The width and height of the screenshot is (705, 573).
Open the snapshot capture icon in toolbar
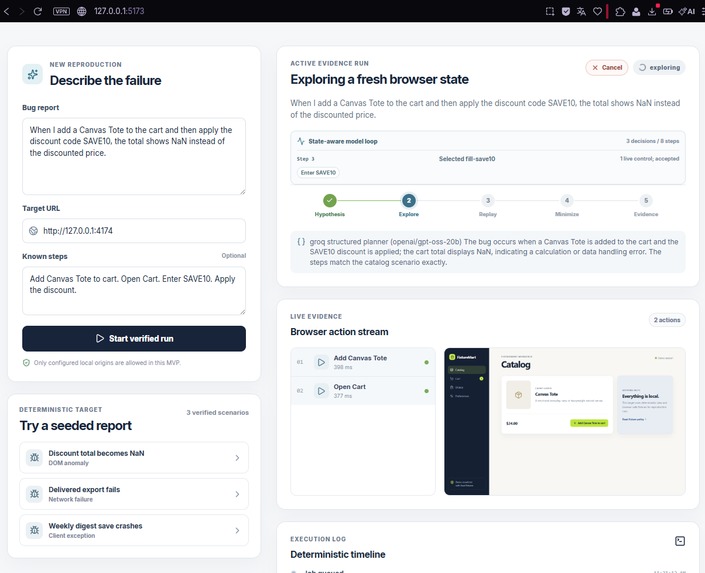(x=549, y=11)
